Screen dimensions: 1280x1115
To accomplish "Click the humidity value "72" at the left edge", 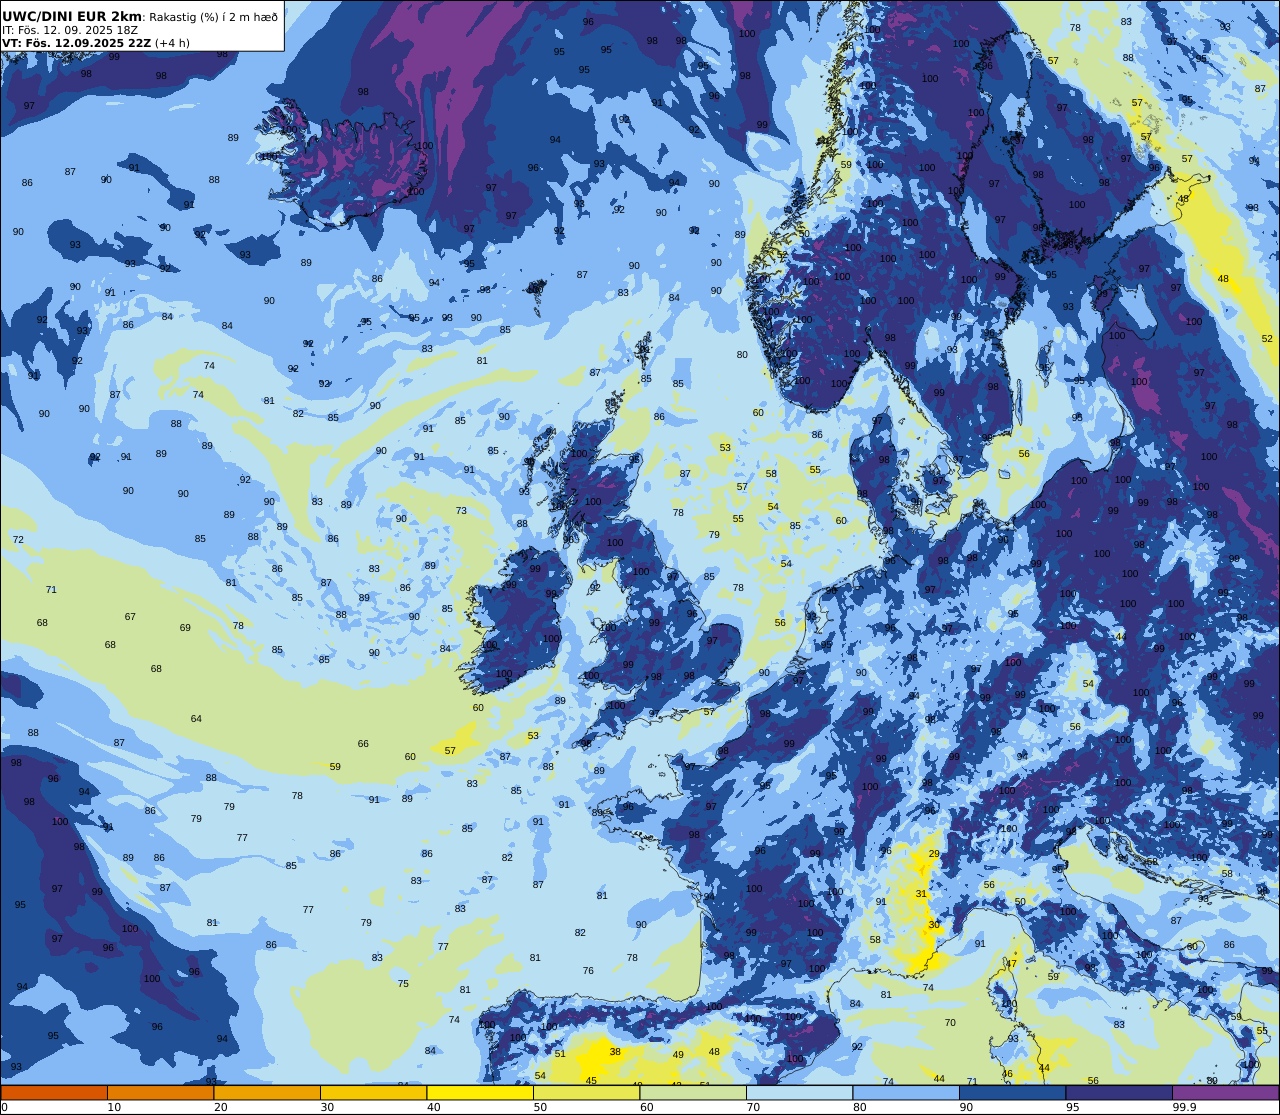I will (18, 540).
